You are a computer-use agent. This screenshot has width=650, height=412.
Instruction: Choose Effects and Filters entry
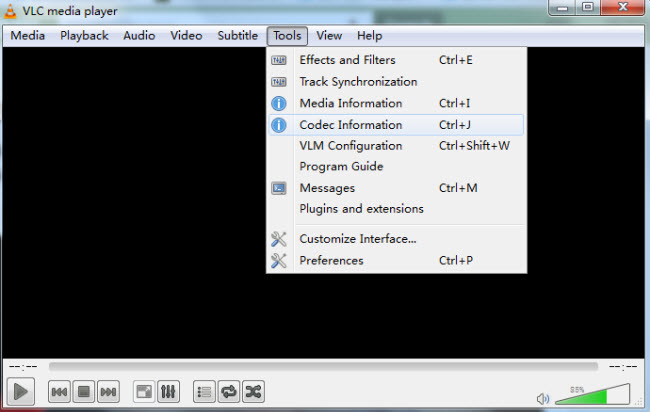(x=396, y=60)
